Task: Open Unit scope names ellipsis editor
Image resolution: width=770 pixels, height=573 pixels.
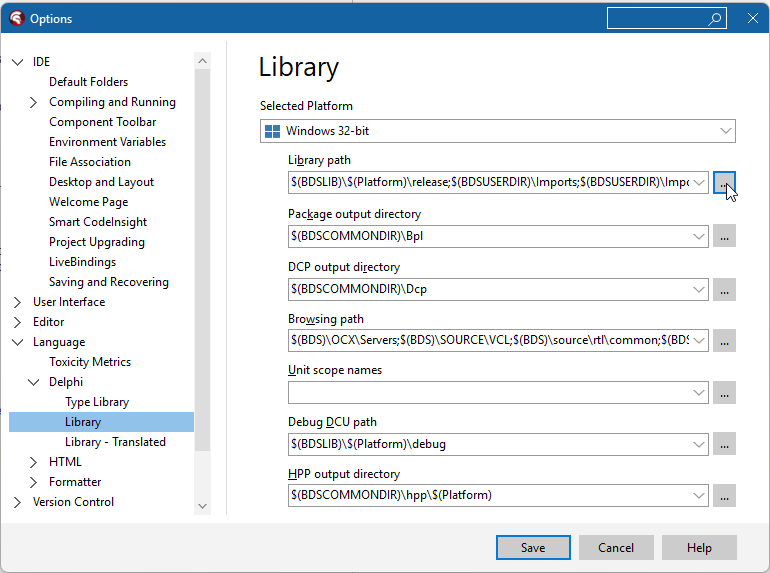Action: coord(724,392)
